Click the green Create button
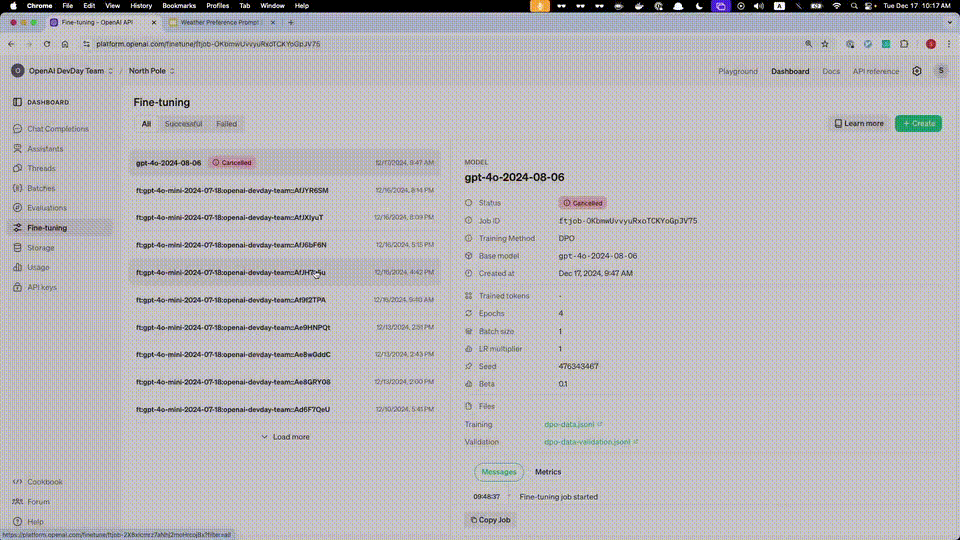 [917, 124]
